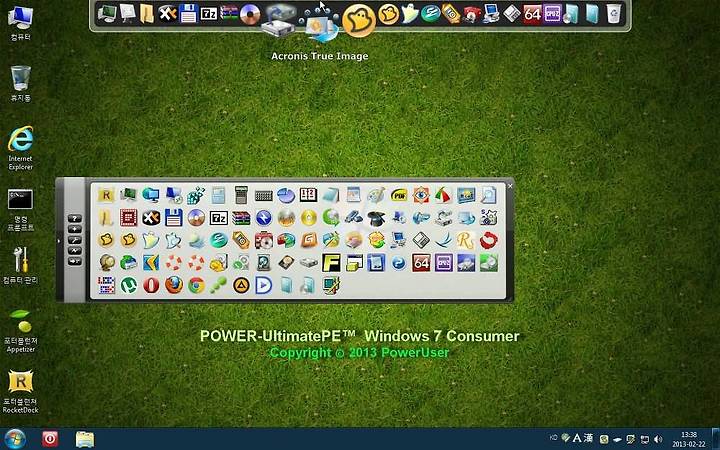The width and height of the screenshot is (720, 450).
Task: Open the 7z icon in the Appetizer panel
Action: pyautogui.click(x=219, y=218)
